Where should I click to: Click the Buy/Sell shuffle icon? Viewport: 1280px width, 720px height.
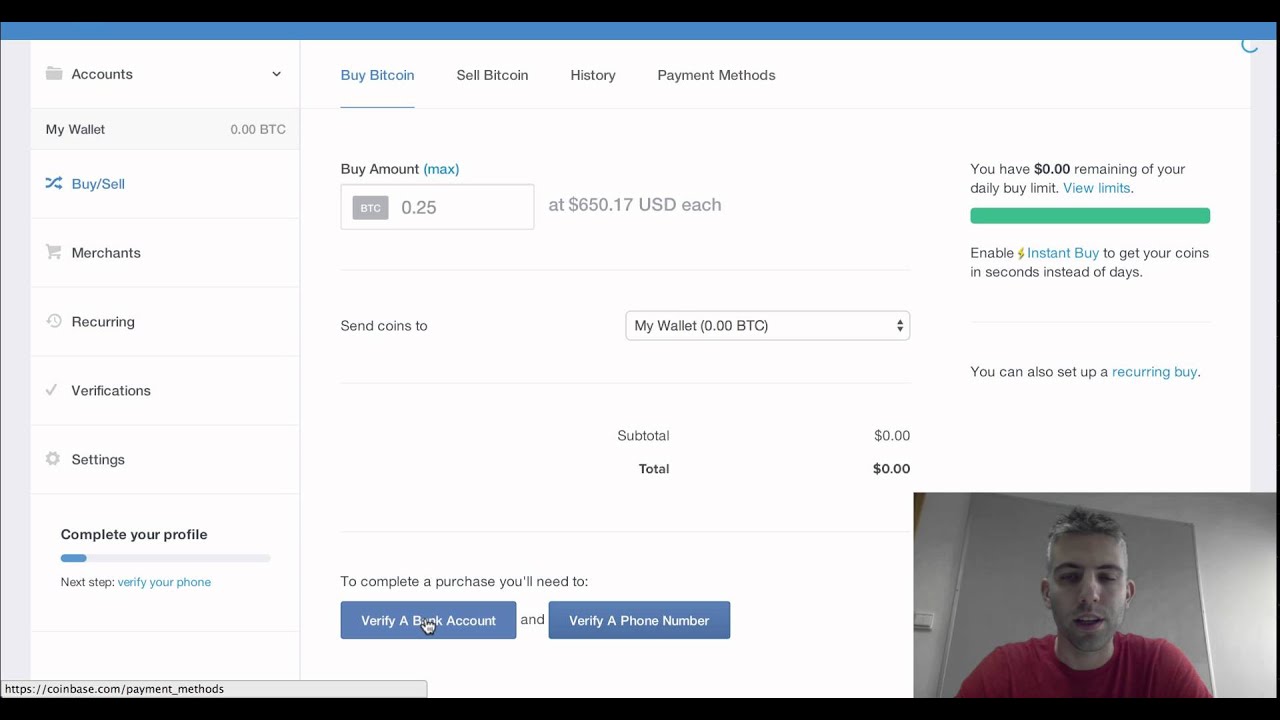54,183
